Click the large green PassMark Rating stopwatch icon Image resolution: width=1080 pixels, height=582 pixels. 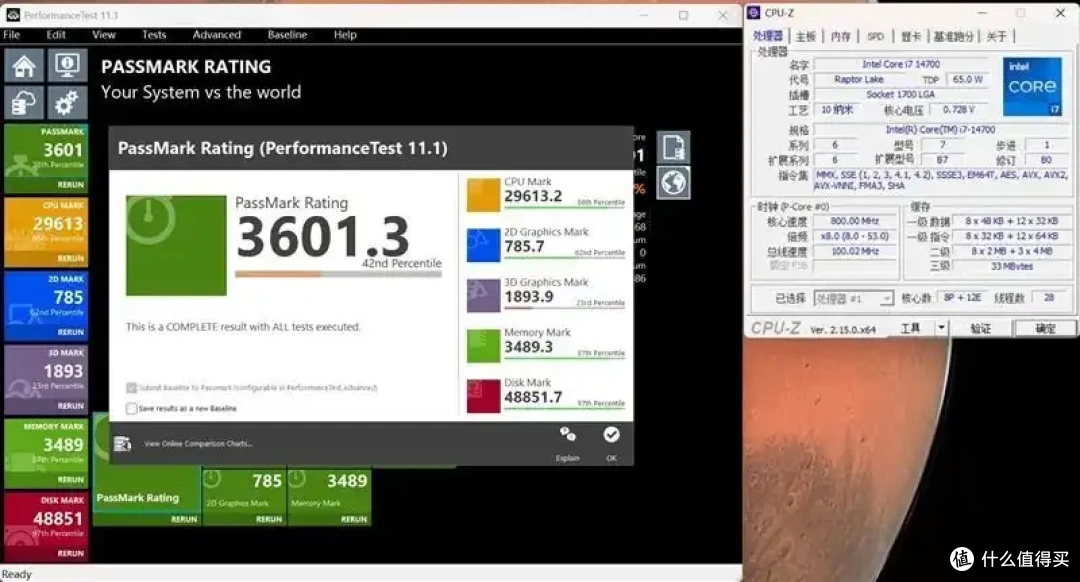click(176, 245)
